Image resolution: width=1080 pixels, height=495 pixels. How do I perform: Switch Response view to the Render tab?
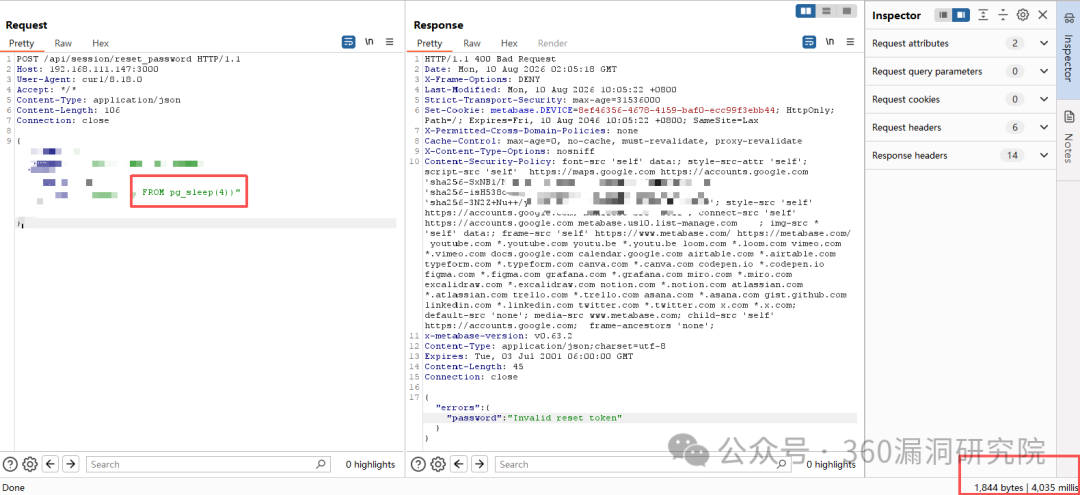[x=552, y=43]
